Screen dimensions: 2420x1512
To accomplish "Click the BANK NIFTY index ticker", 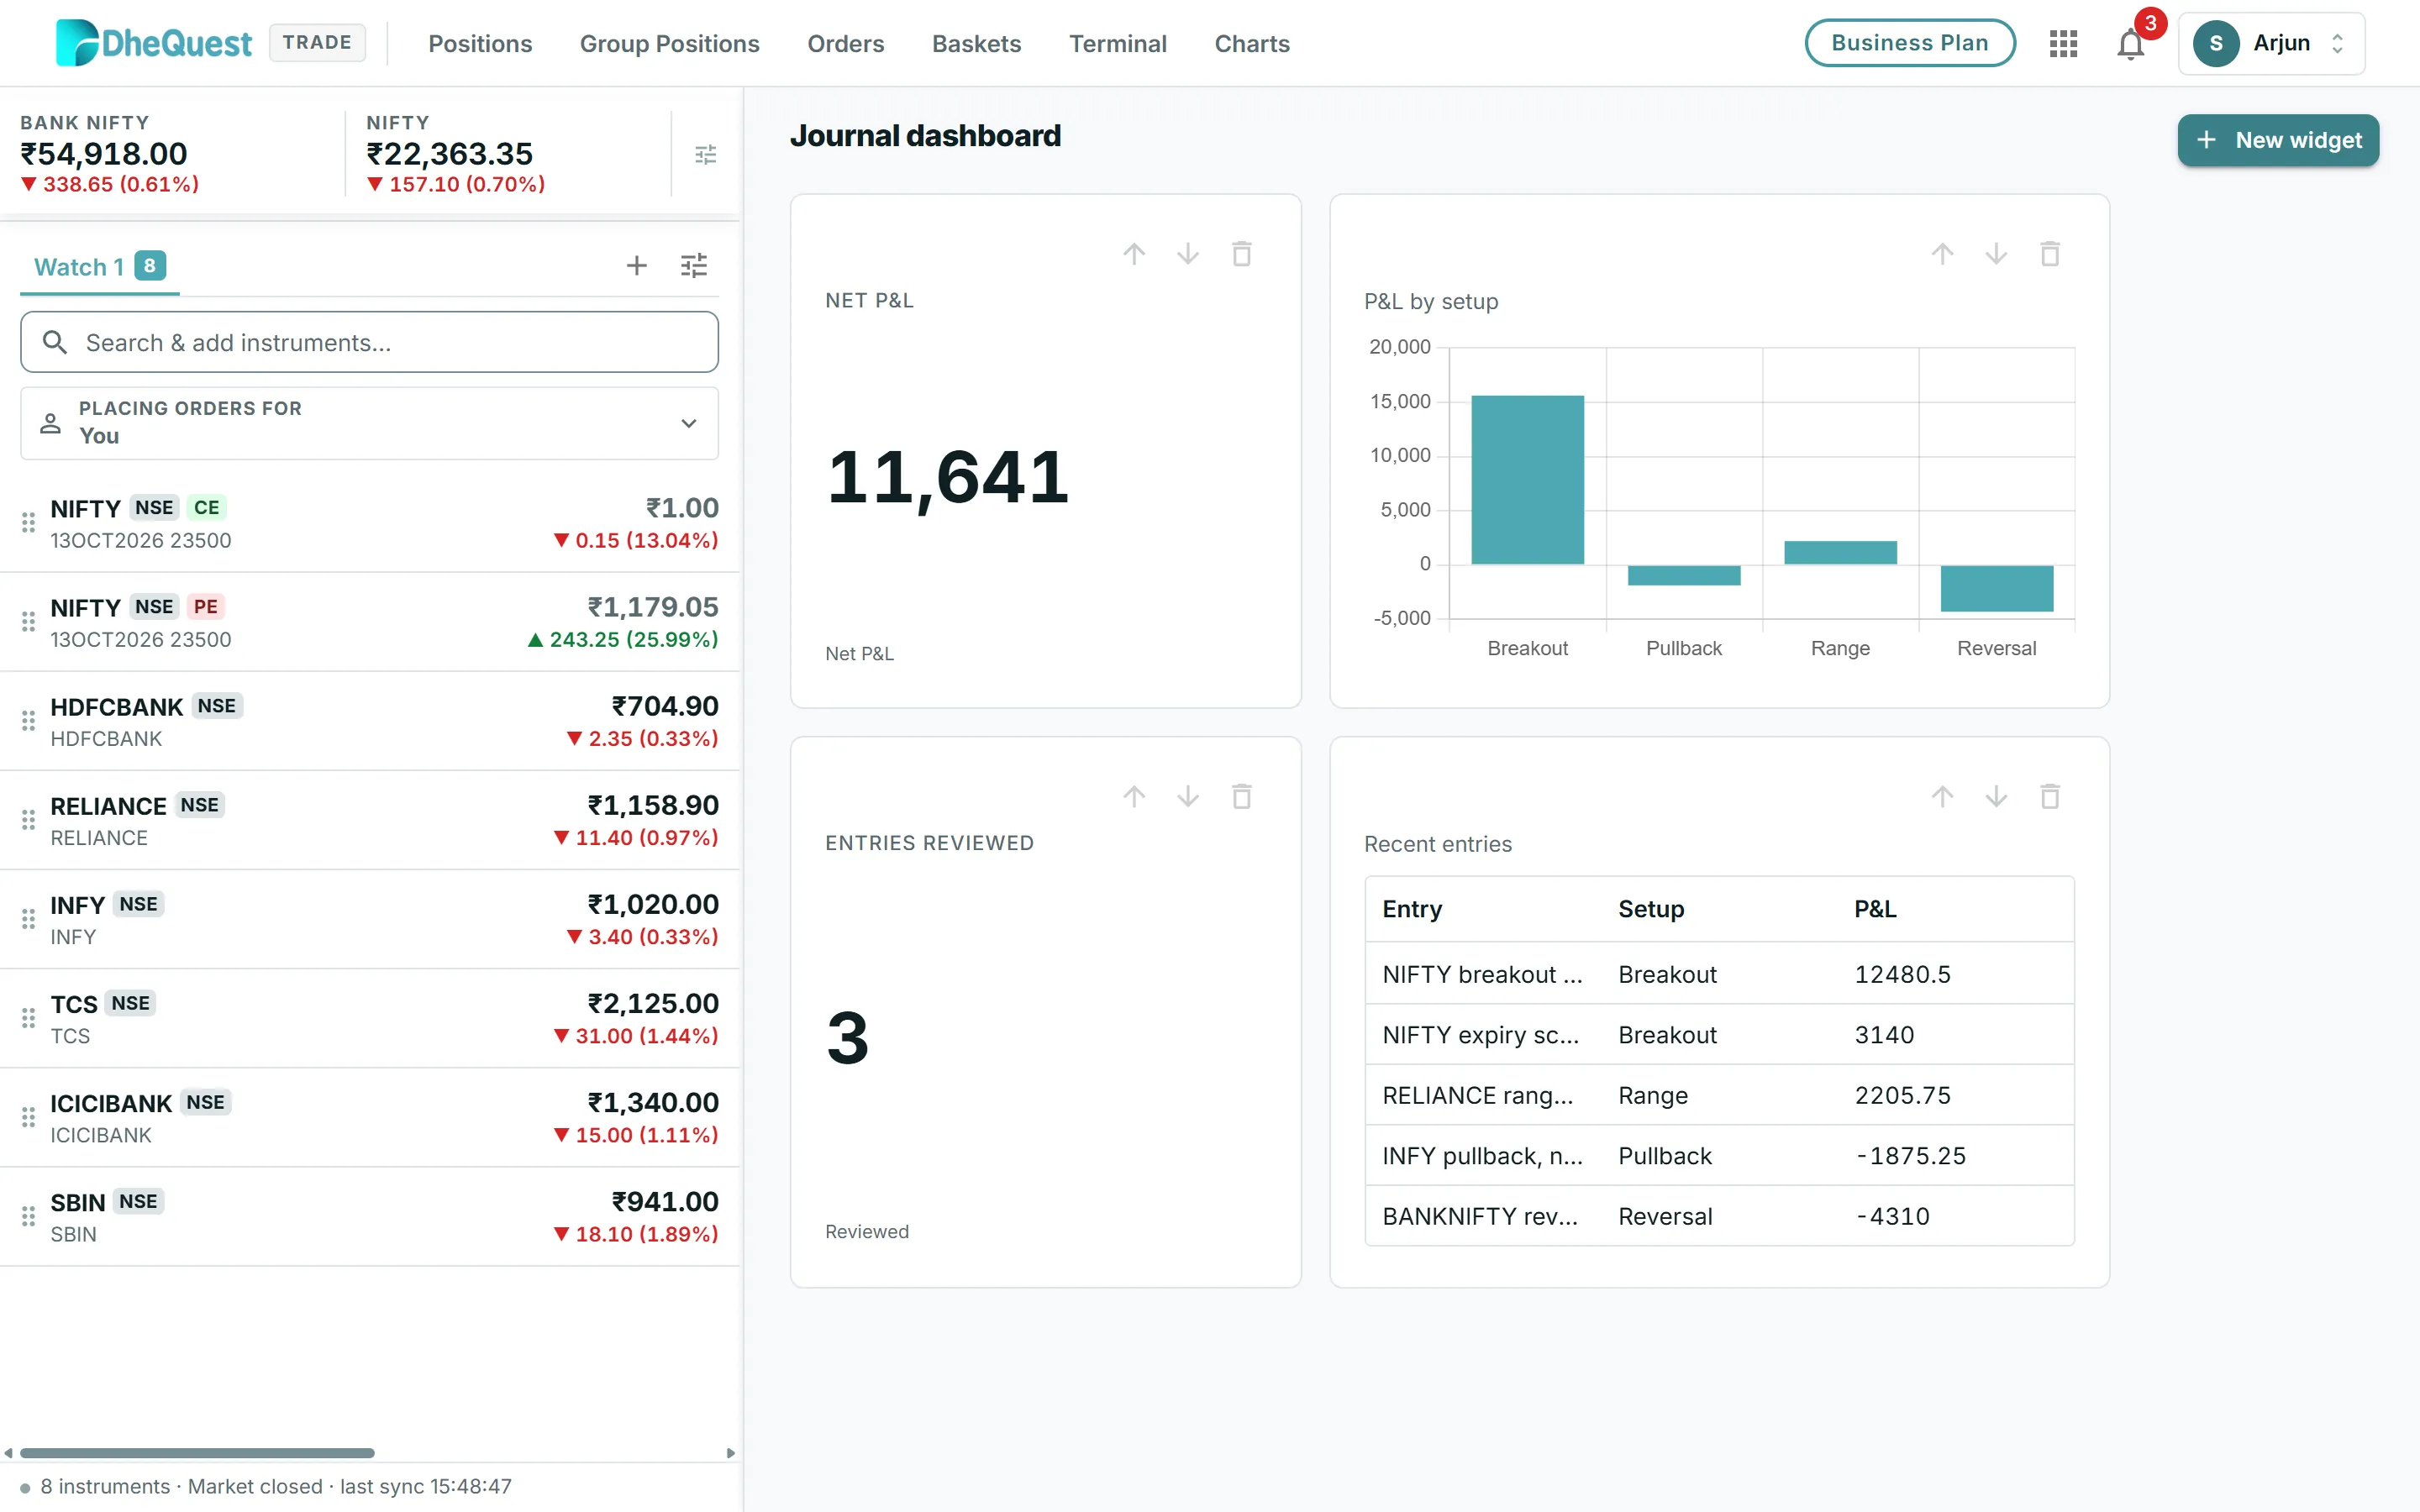I will [110, 154].
